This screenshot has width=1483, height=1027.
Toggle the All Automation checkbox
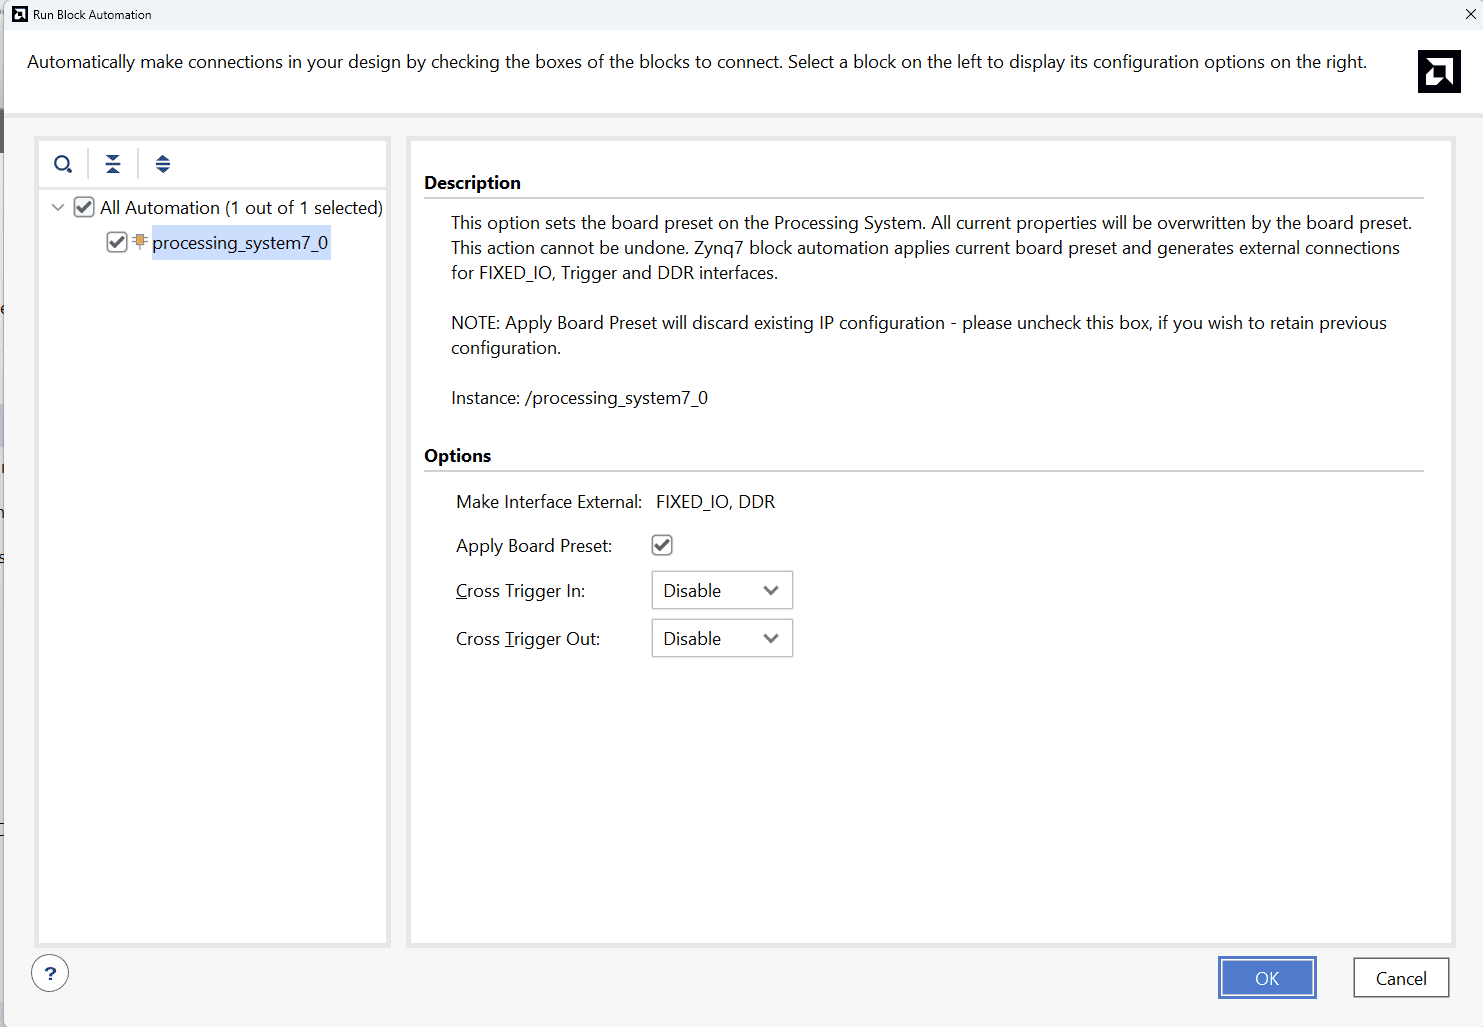(x=84, y=207)
